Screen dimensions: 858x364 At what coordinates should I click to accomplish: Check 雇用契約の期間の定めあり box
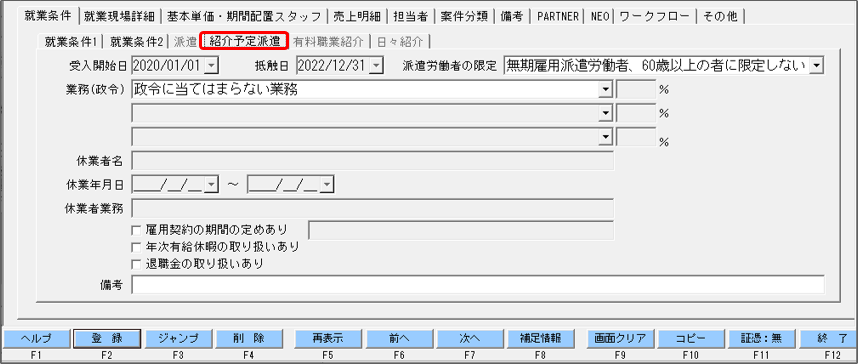coord(137,229)
